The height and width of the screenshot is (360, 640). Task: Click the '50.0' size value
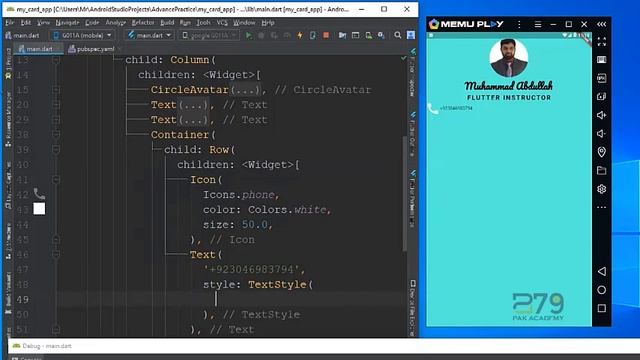[255, 225]
